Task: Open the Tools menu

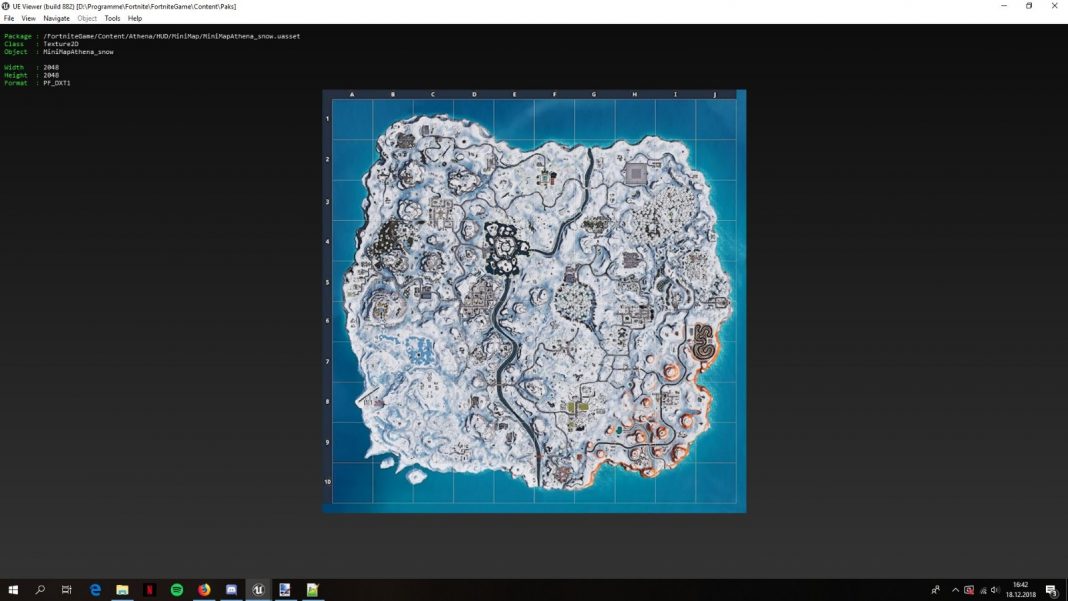Action: [112, 18]
